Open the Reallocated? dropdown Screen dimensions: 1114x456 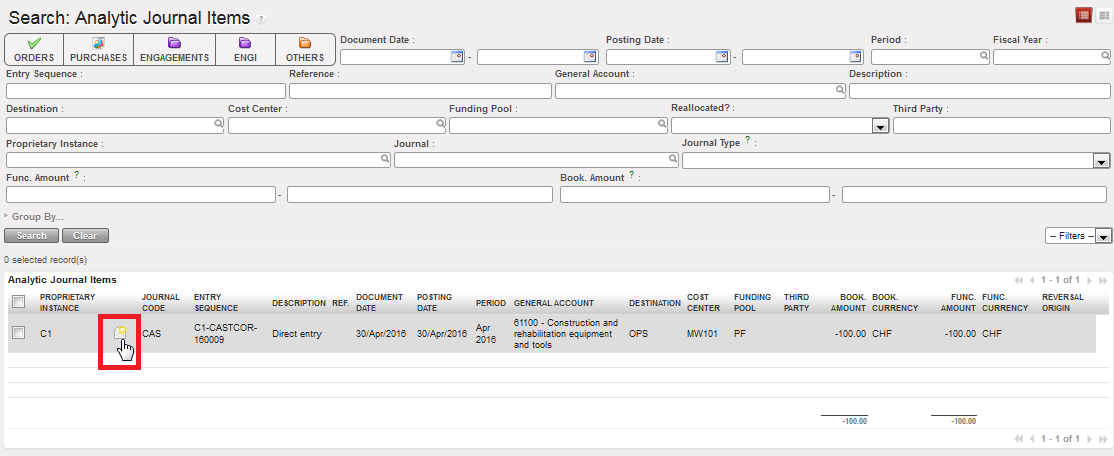coord(880,126)
